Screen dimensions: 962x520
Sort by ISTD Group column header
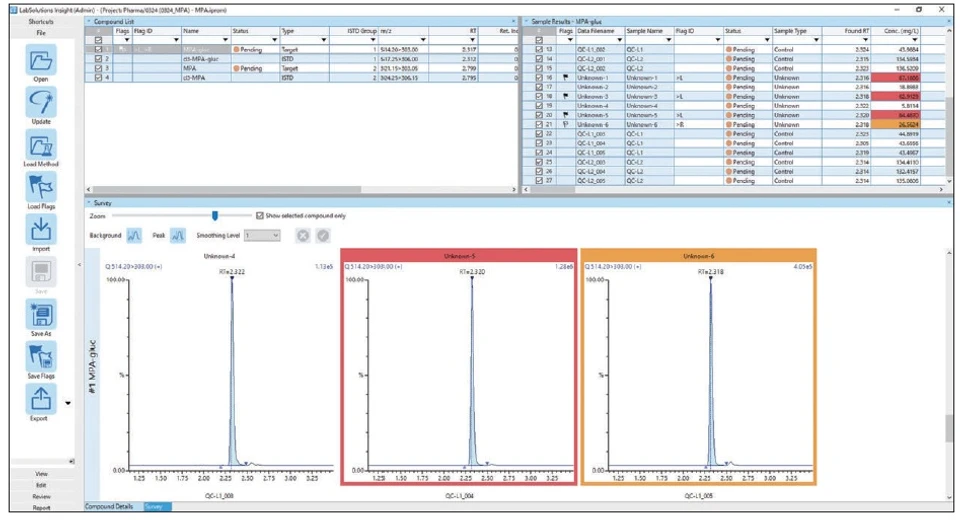pos(354,31)
